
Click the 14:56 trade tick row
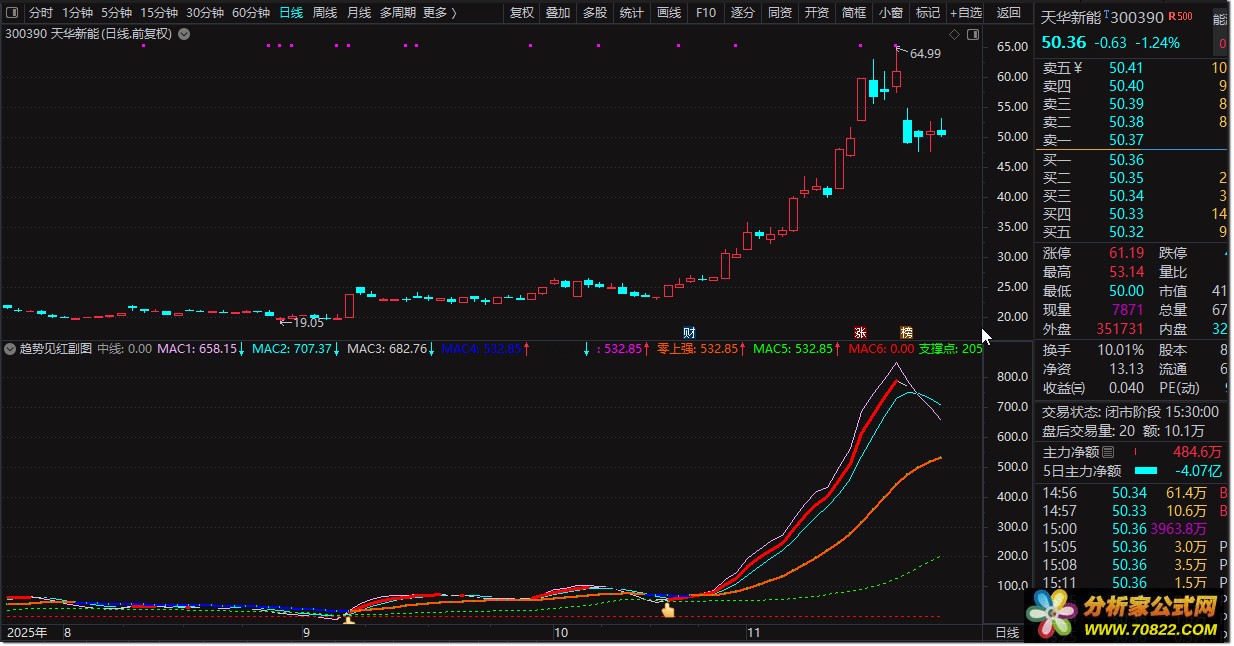tap(1133, 493)
